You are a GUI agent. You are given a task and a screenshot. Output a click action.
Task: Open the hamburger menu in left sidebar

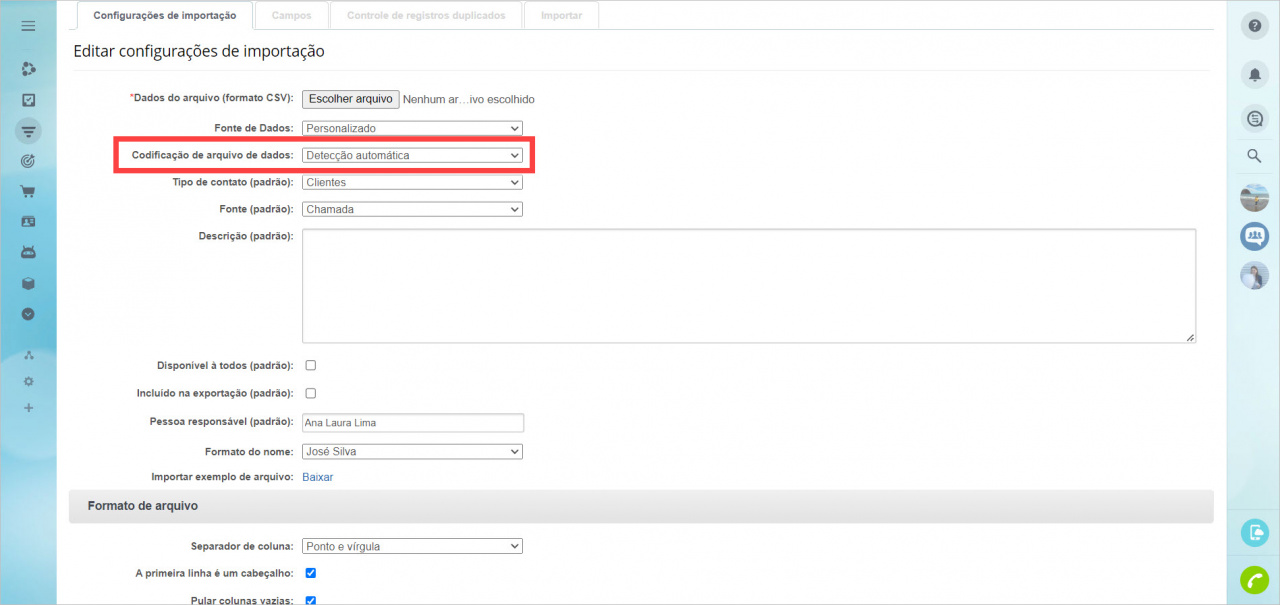pyautogui.click(x=28, y=26)
